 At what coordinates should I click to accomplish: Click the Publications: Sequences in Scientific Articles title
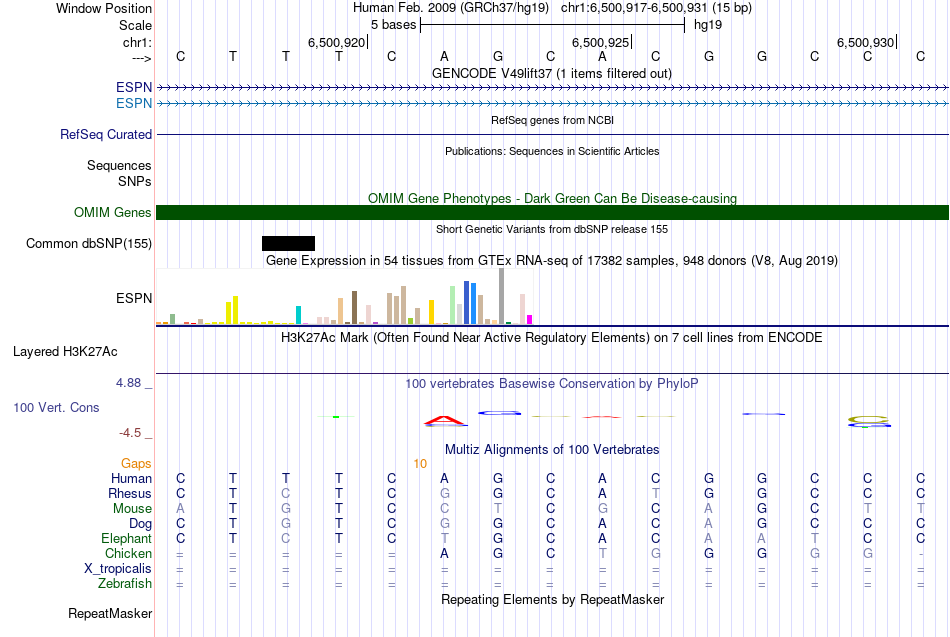pyautogui.click(x=552, y=151)
